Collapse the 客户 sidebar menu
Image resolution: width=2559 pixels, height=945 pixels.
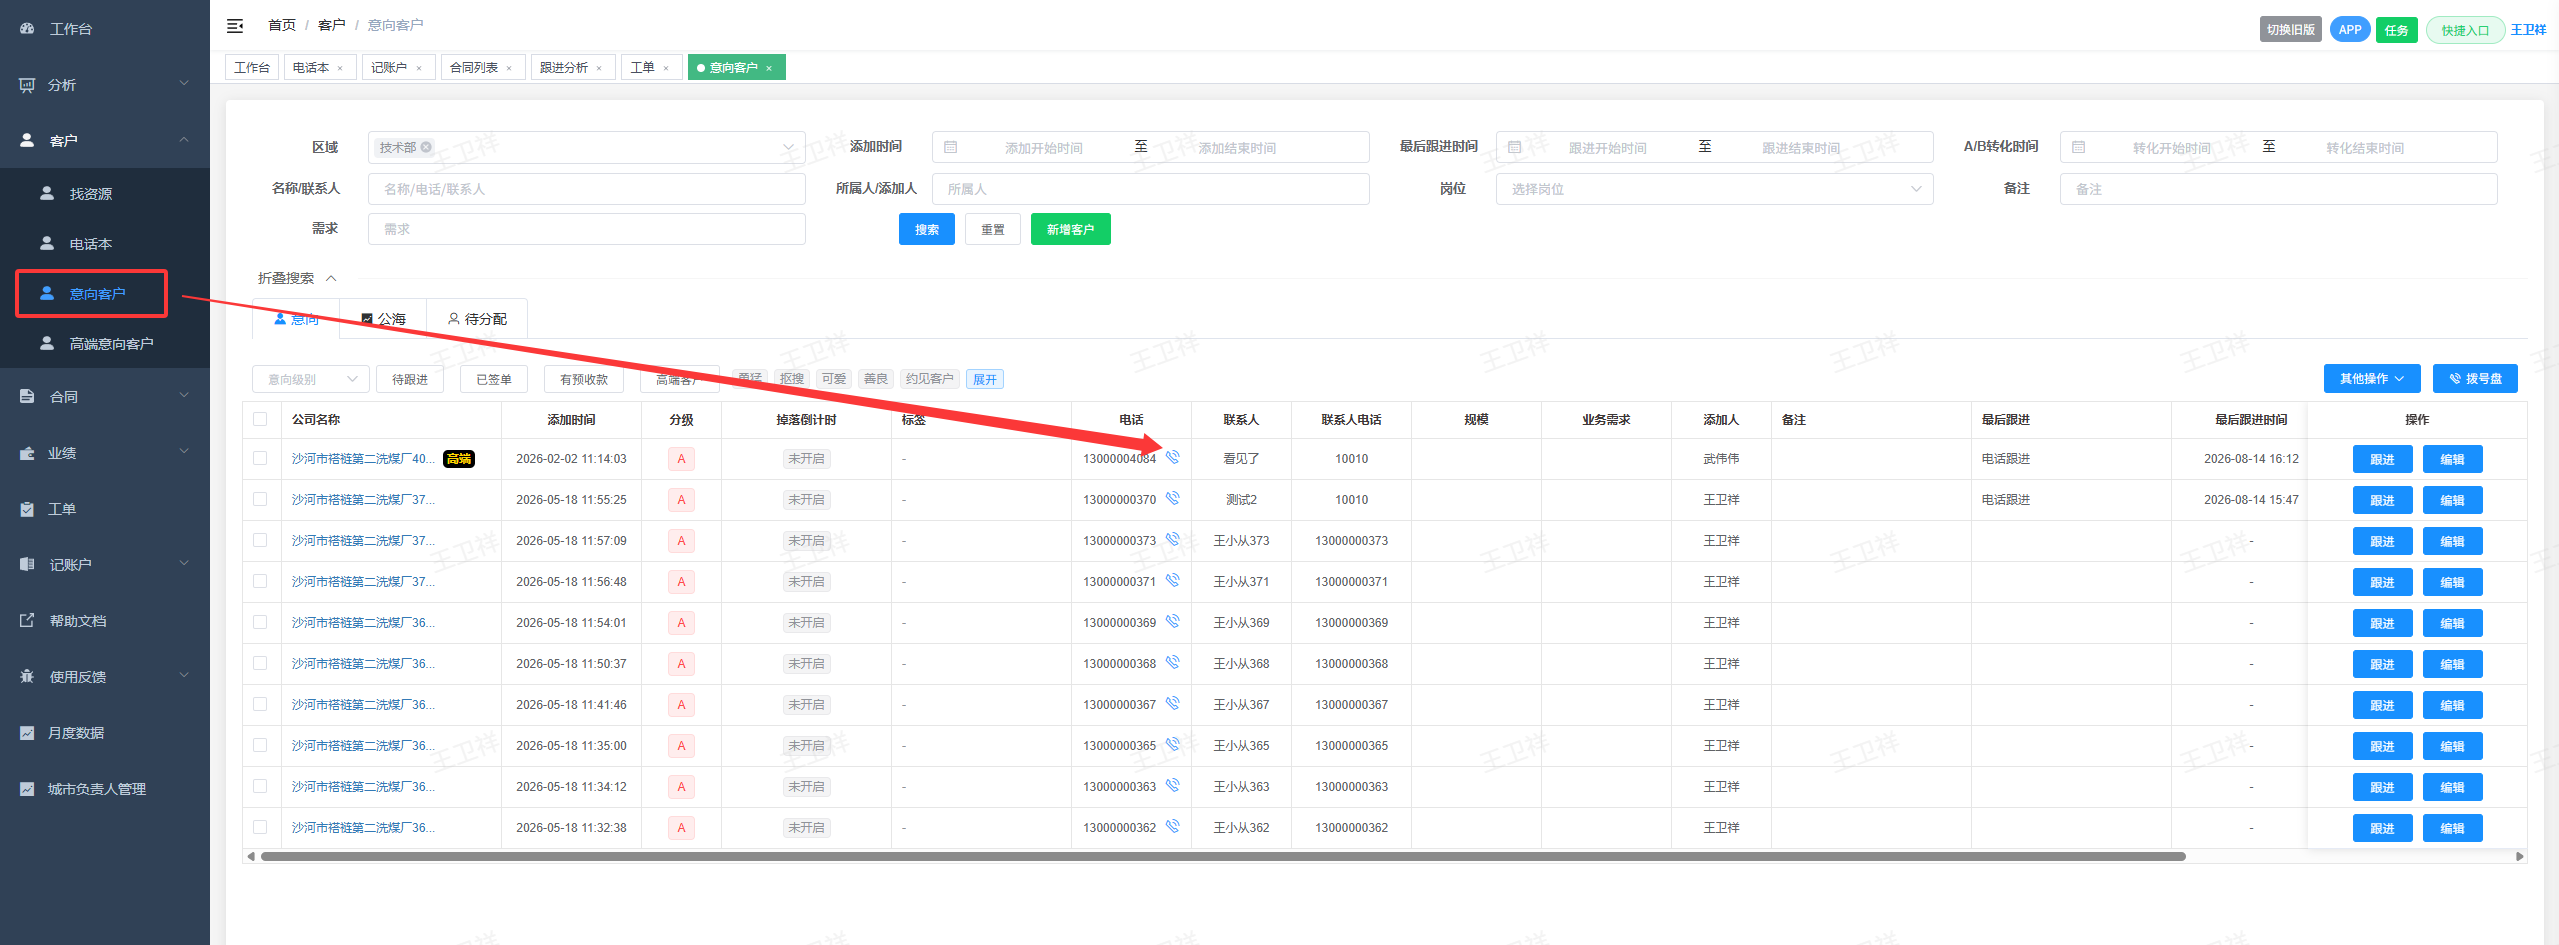tap(105, 141)
